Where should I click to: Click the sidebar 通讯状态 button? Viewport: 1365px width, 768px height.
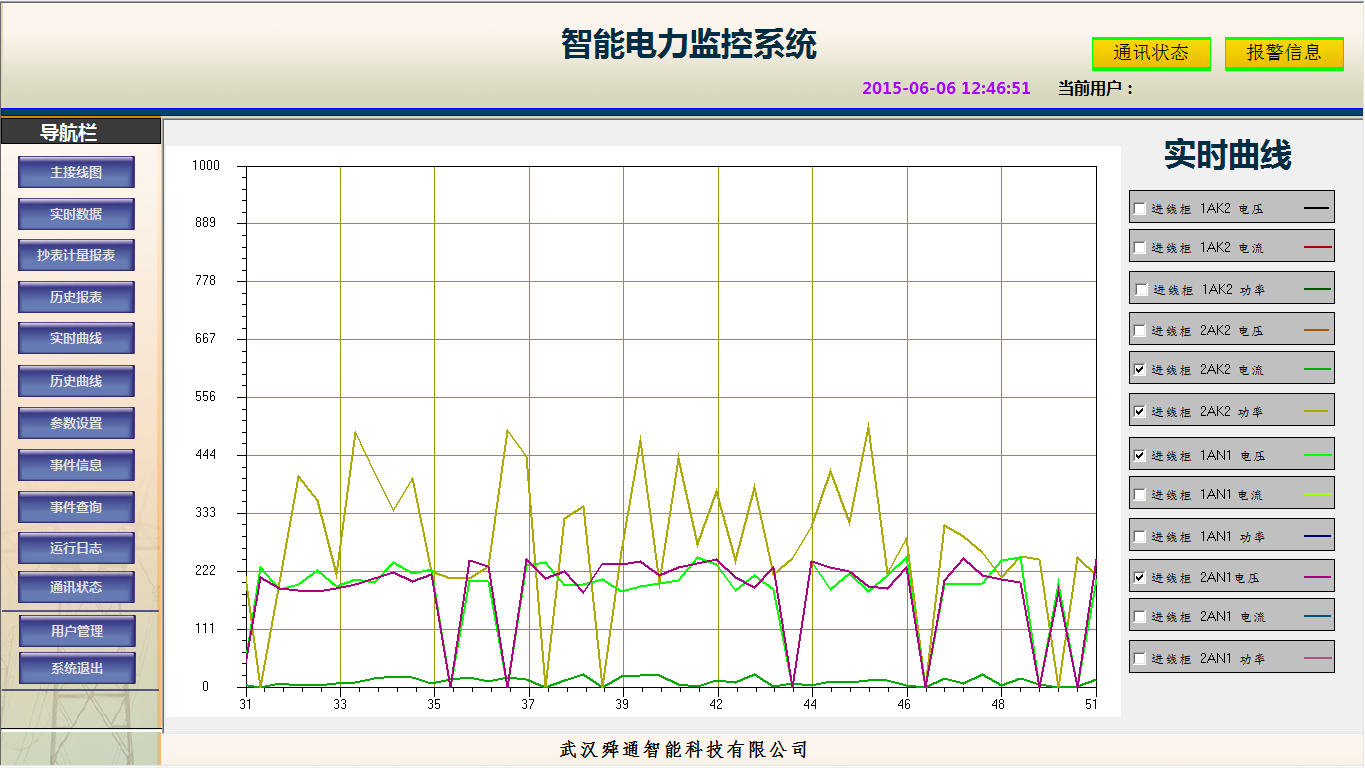(76, 587)
